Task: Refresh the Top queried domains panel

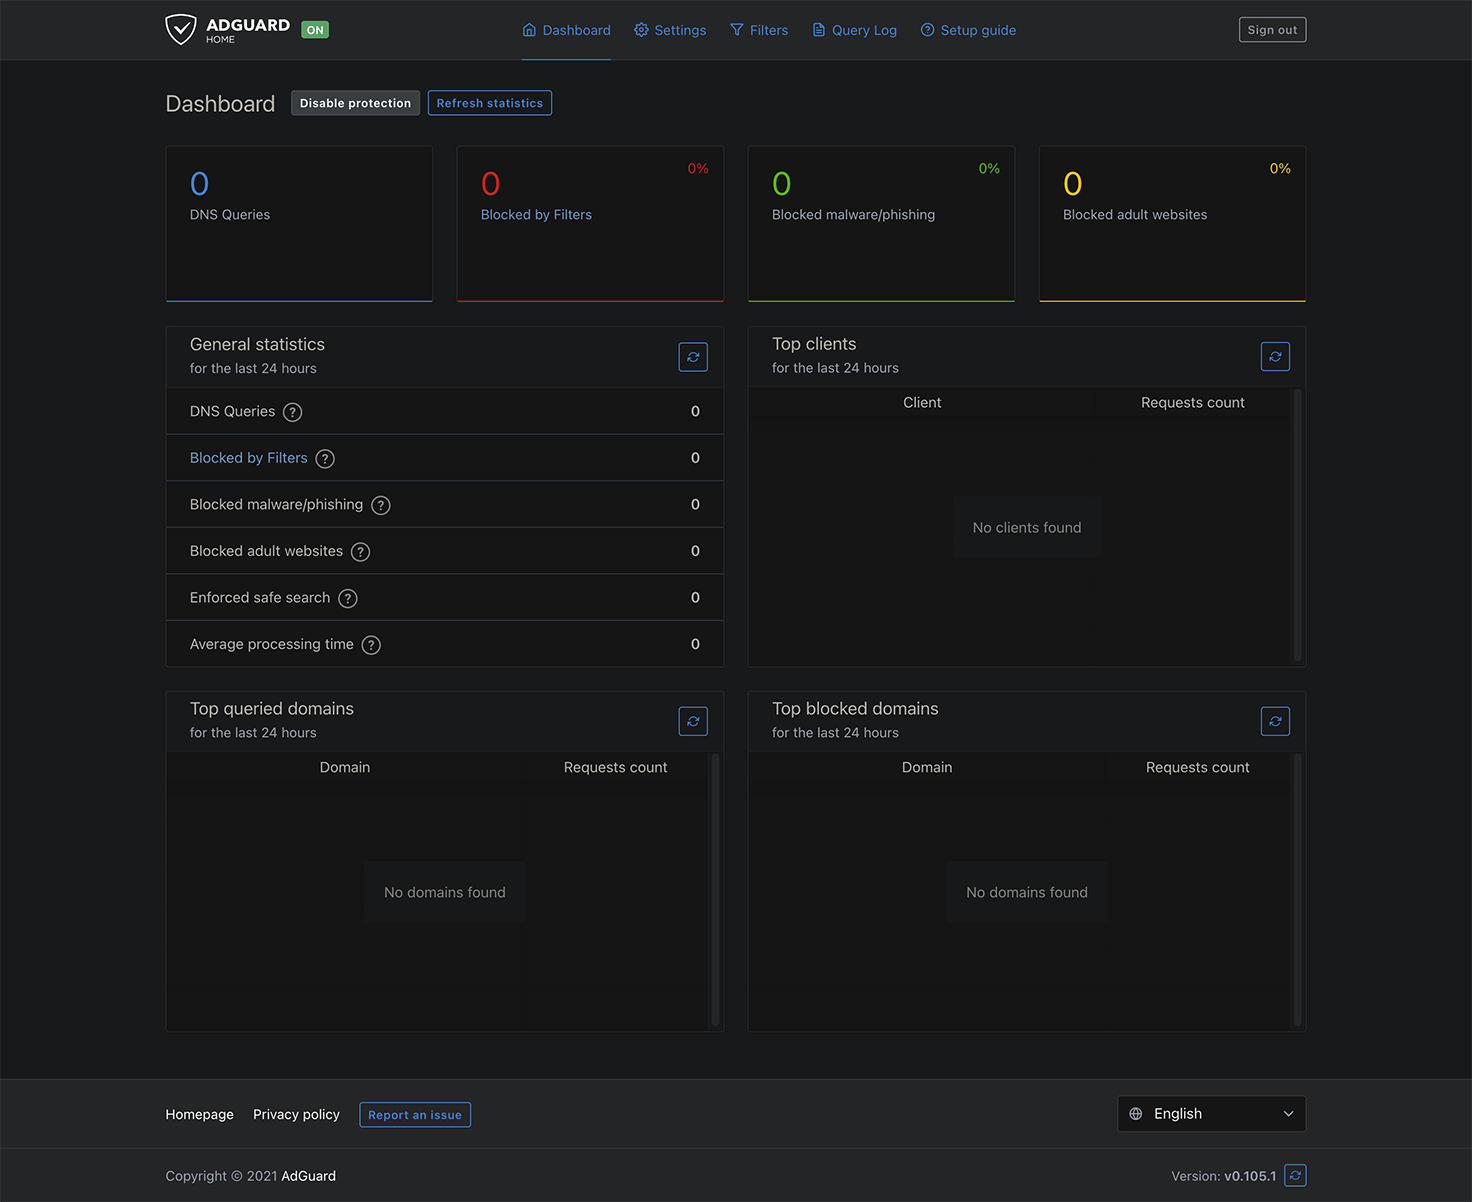Action: coord(693,721)
